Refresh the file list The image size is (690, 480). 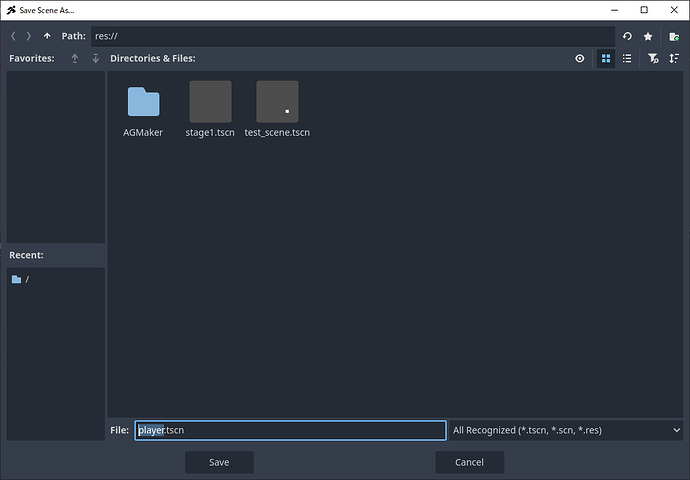point(627,36)
